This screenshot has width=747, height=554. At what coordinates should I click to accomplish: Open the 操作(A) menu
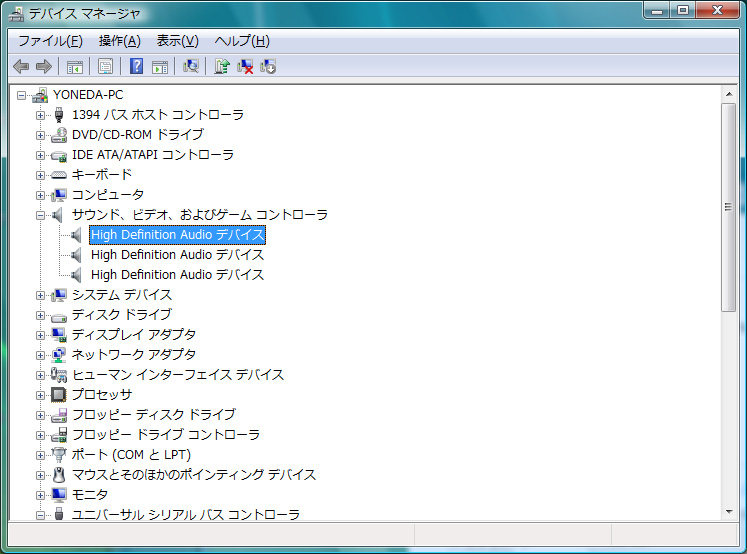(x=120, y=41)
